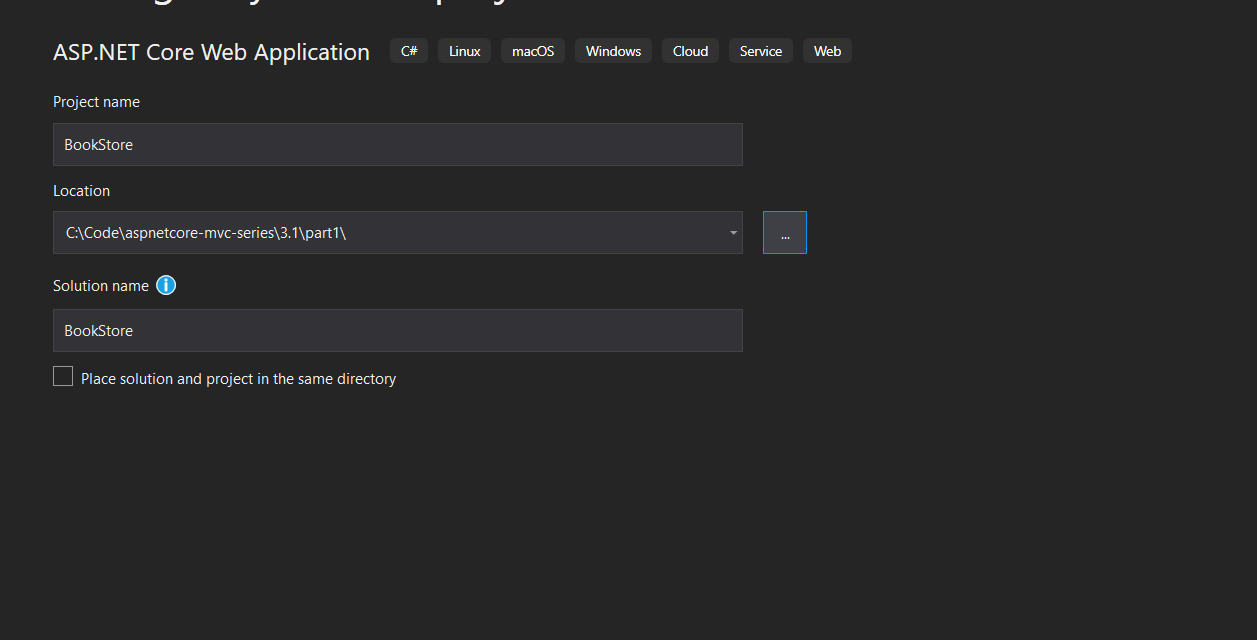
Task: Select the macOS platform tag
Action: point(533,51)
